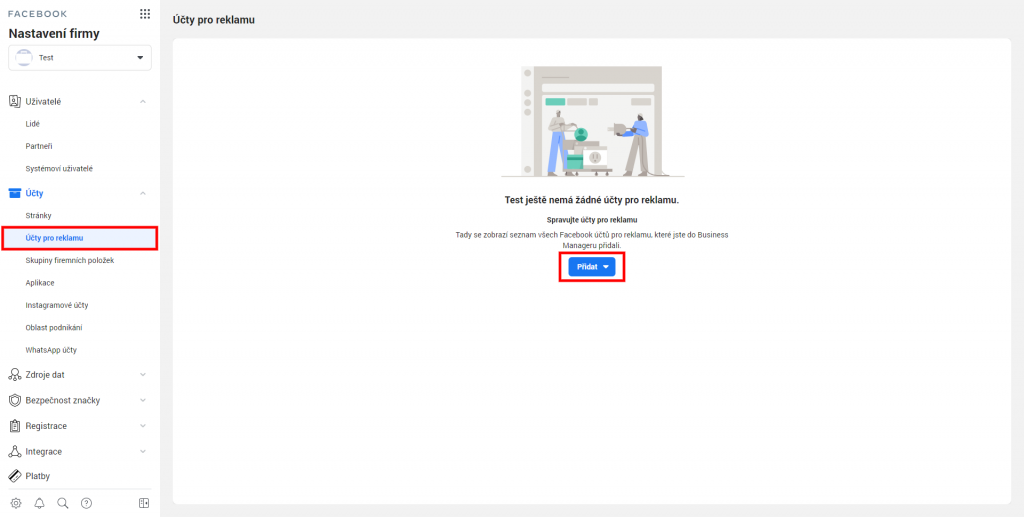This screenshot has height=517, width=1024.
Task: Click the Platby payments icon
Action: pos(15,476)
